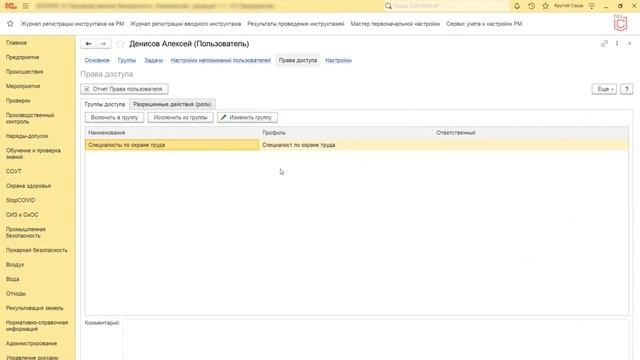Open Обучение и проверка знаний section
Viewport: 640px width, 360px height.
(33, 153)
